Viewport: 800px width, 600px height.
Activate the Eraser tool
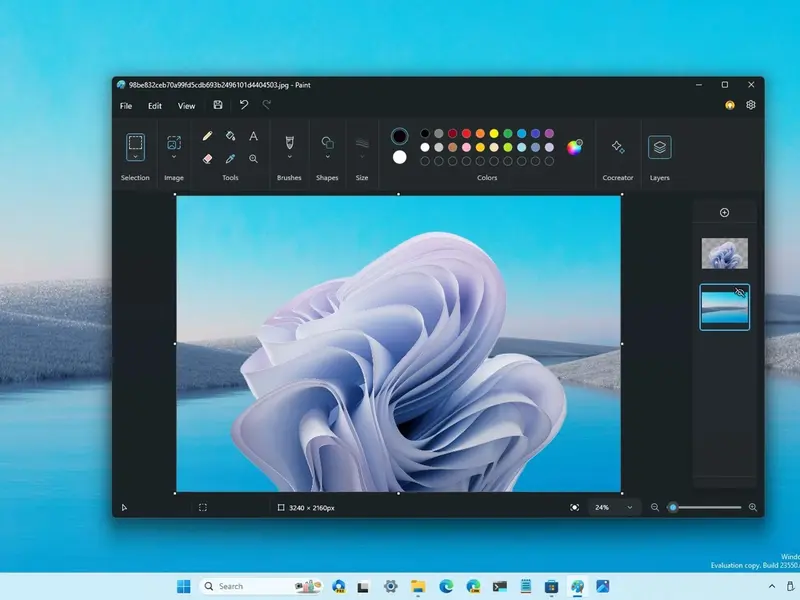coord(207,159)
